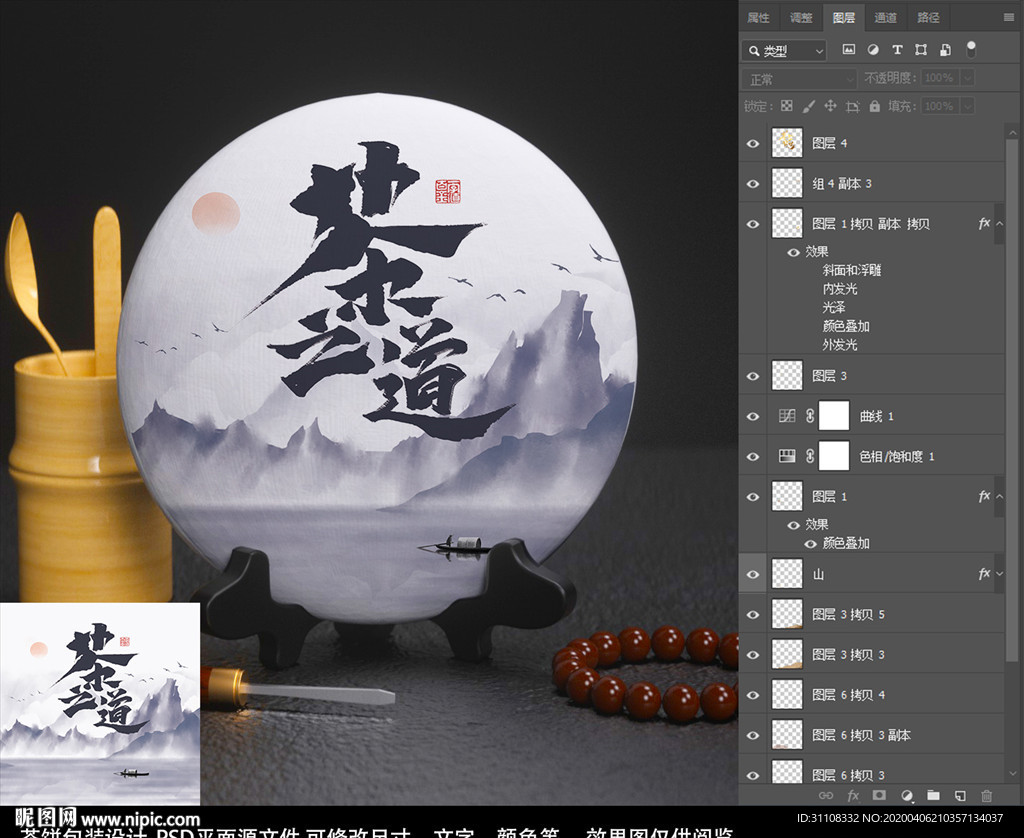Filter layers by pixel layer type
Screen dimensions: 1024x838
coord(848,50)
